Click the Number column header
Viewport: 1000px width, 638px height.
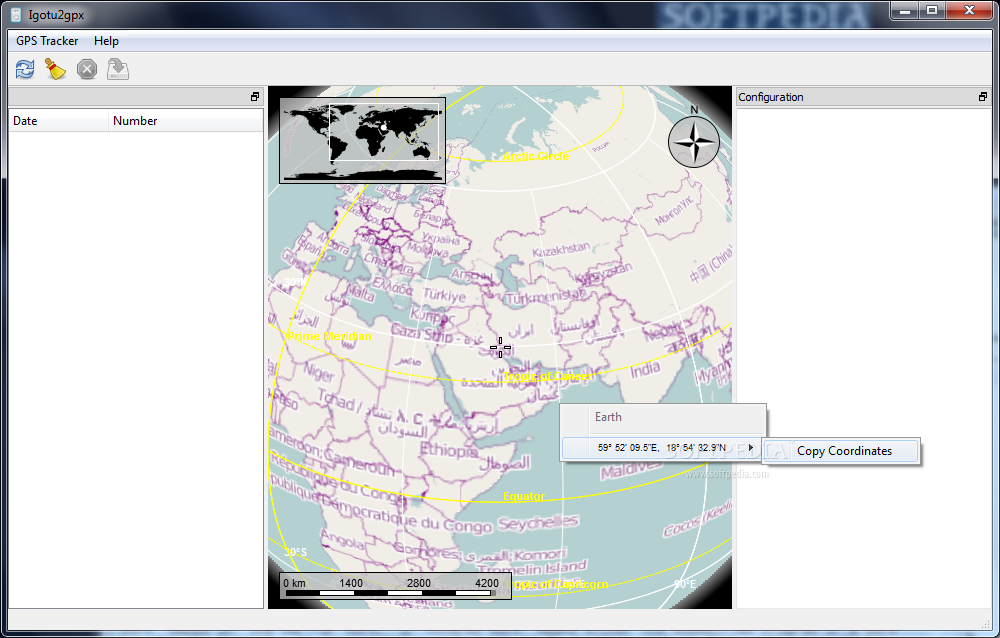(x=186, y=121)
